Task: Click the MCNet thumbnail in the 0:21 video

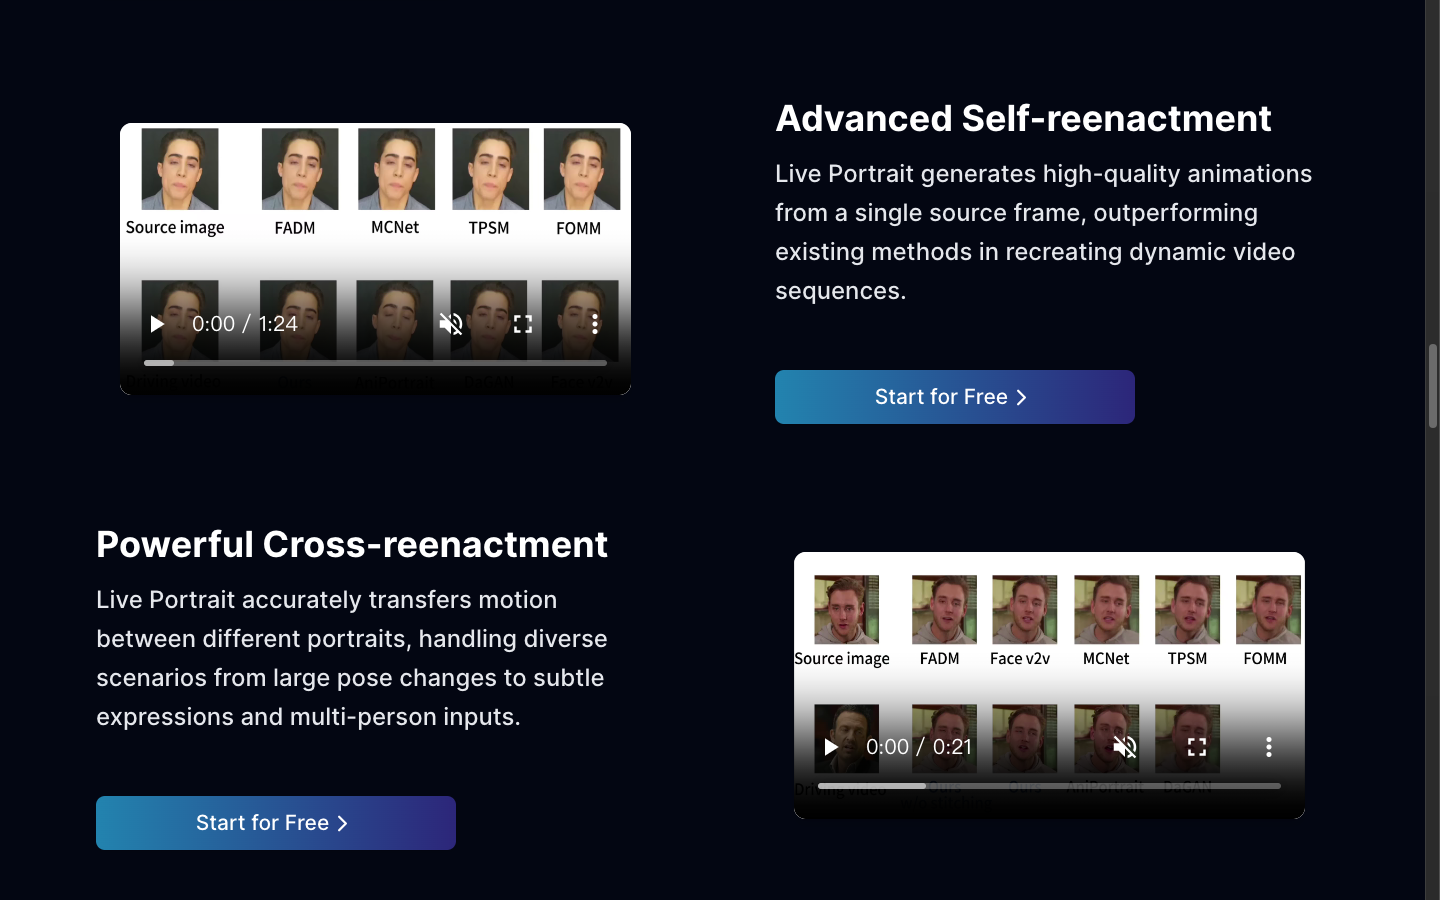Action: [x=1106, y=609]
